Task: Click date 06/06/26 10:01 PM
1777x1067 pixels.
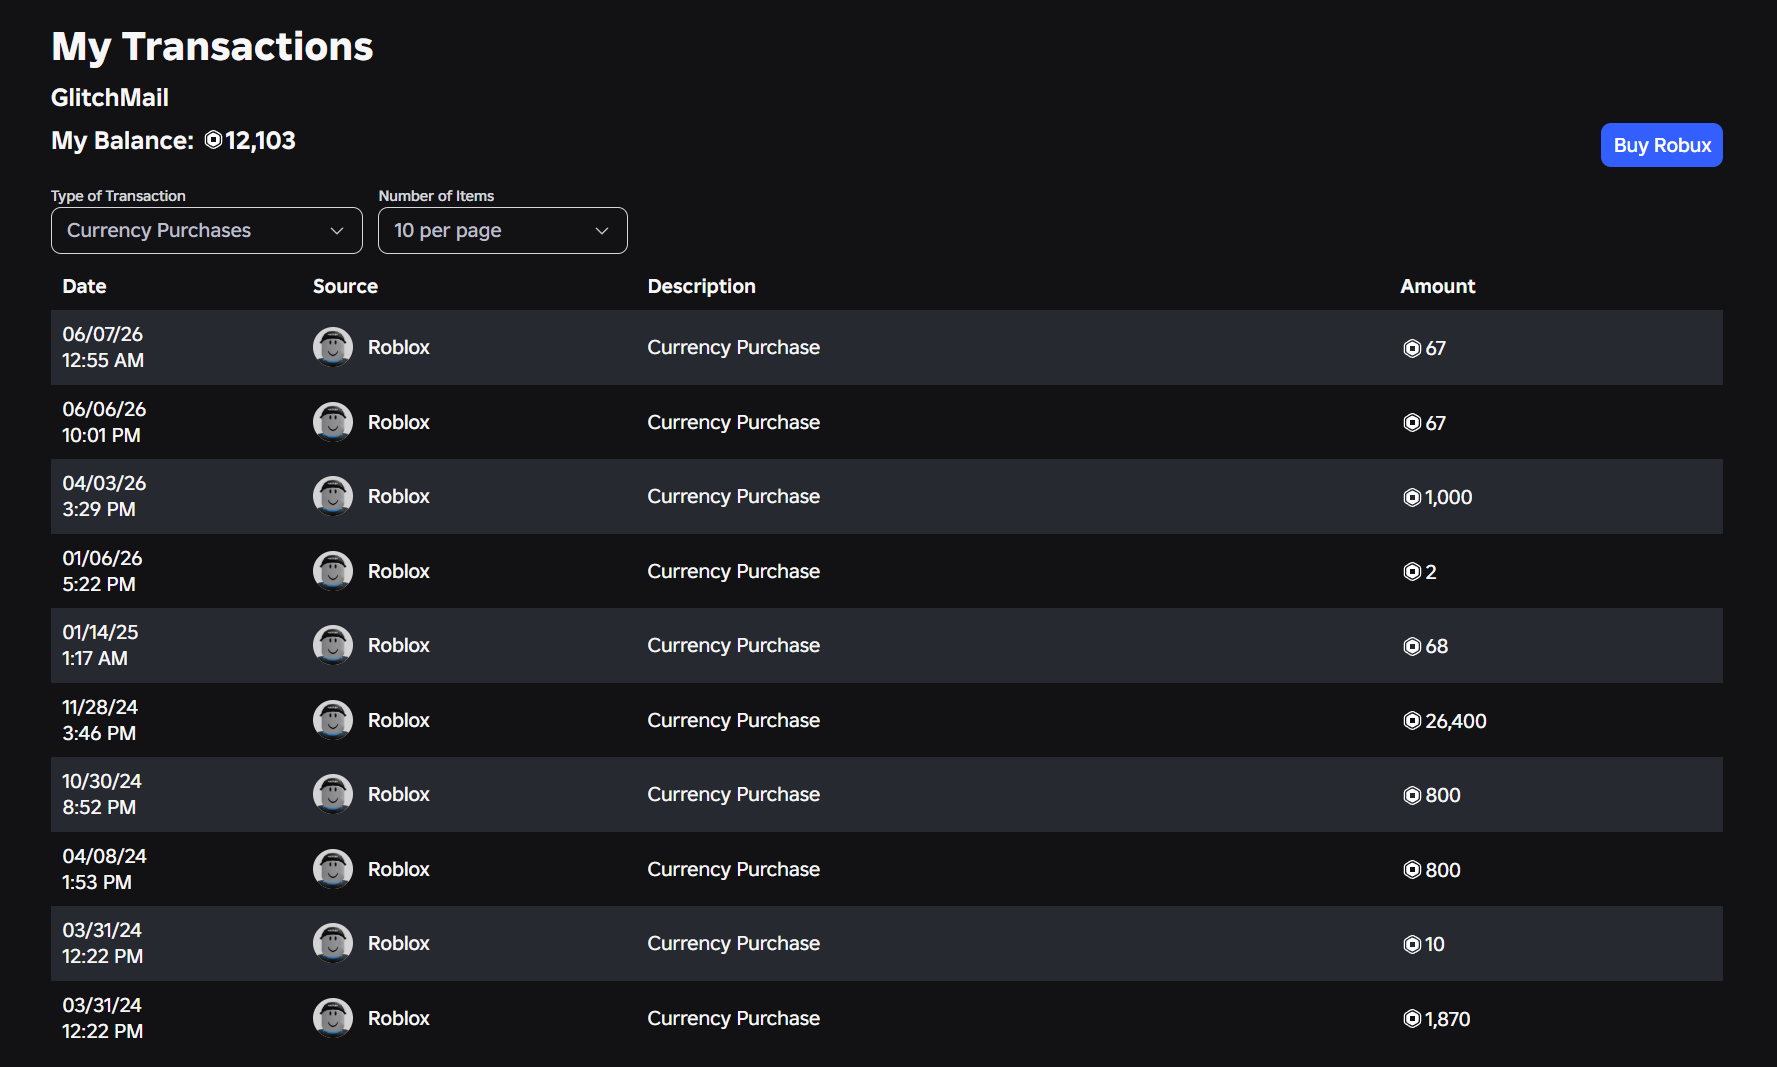Action: [x=104, y=422]
